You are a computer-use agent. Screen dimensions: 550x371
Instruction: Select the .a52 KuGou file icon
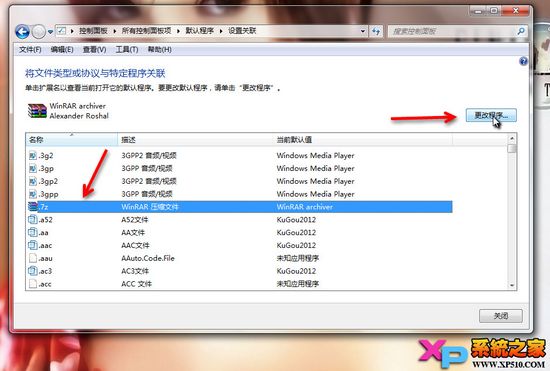[33, 220]
